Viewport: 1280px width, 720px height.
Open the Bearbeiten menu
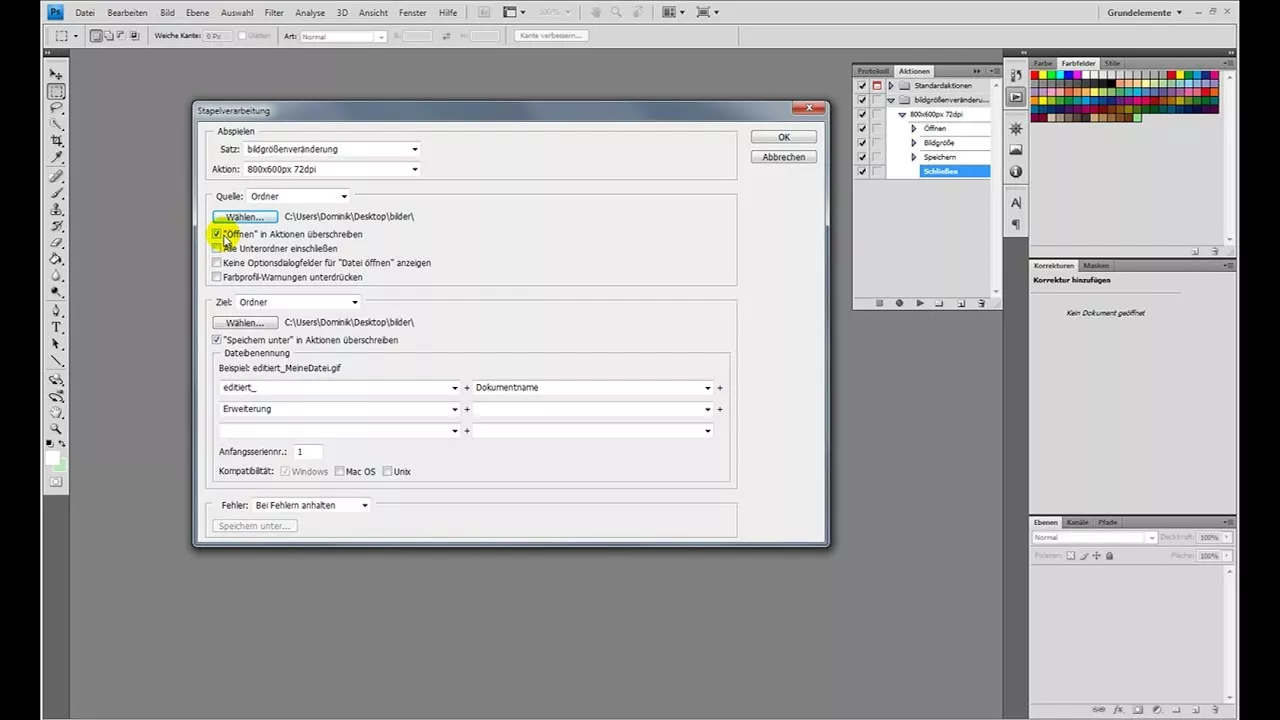pos(127,12)
